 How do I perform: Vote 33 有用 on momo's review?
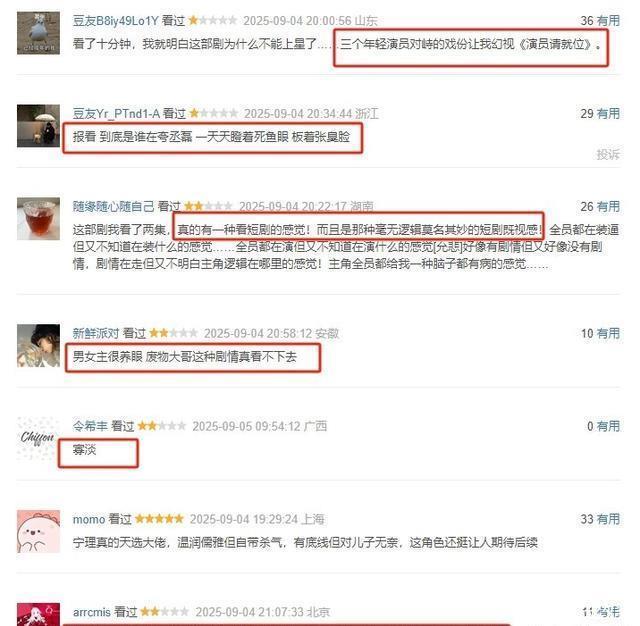click(600, 519)
